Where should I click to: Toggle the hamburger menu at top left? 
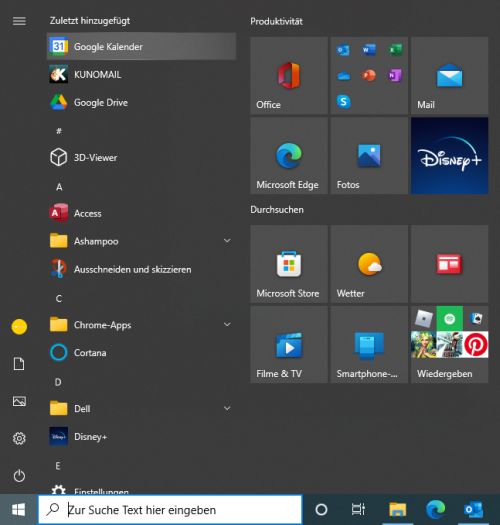pos(19,21)
